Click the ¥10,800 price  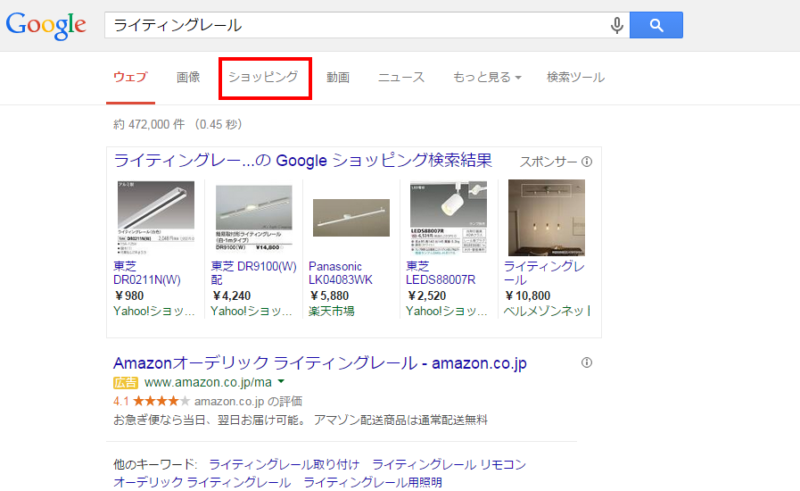coord(528,296)
